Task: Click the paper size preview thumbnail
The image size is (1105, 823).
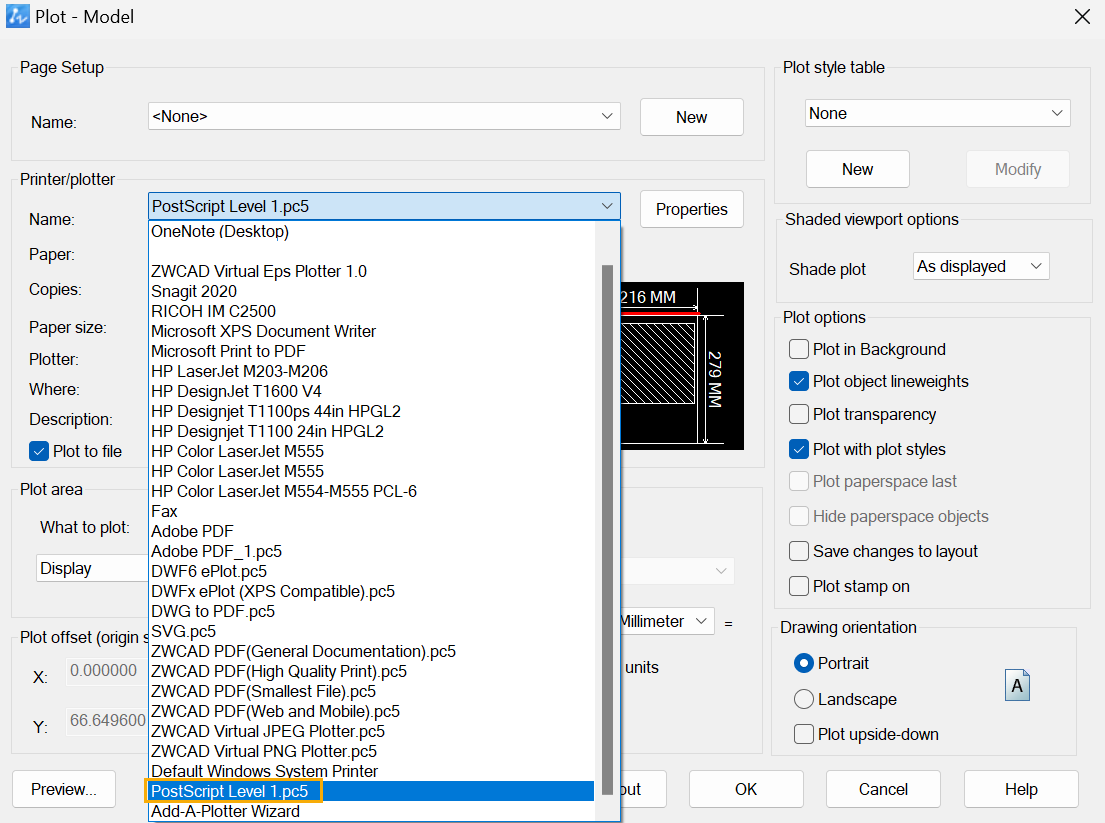Action: 682,366
